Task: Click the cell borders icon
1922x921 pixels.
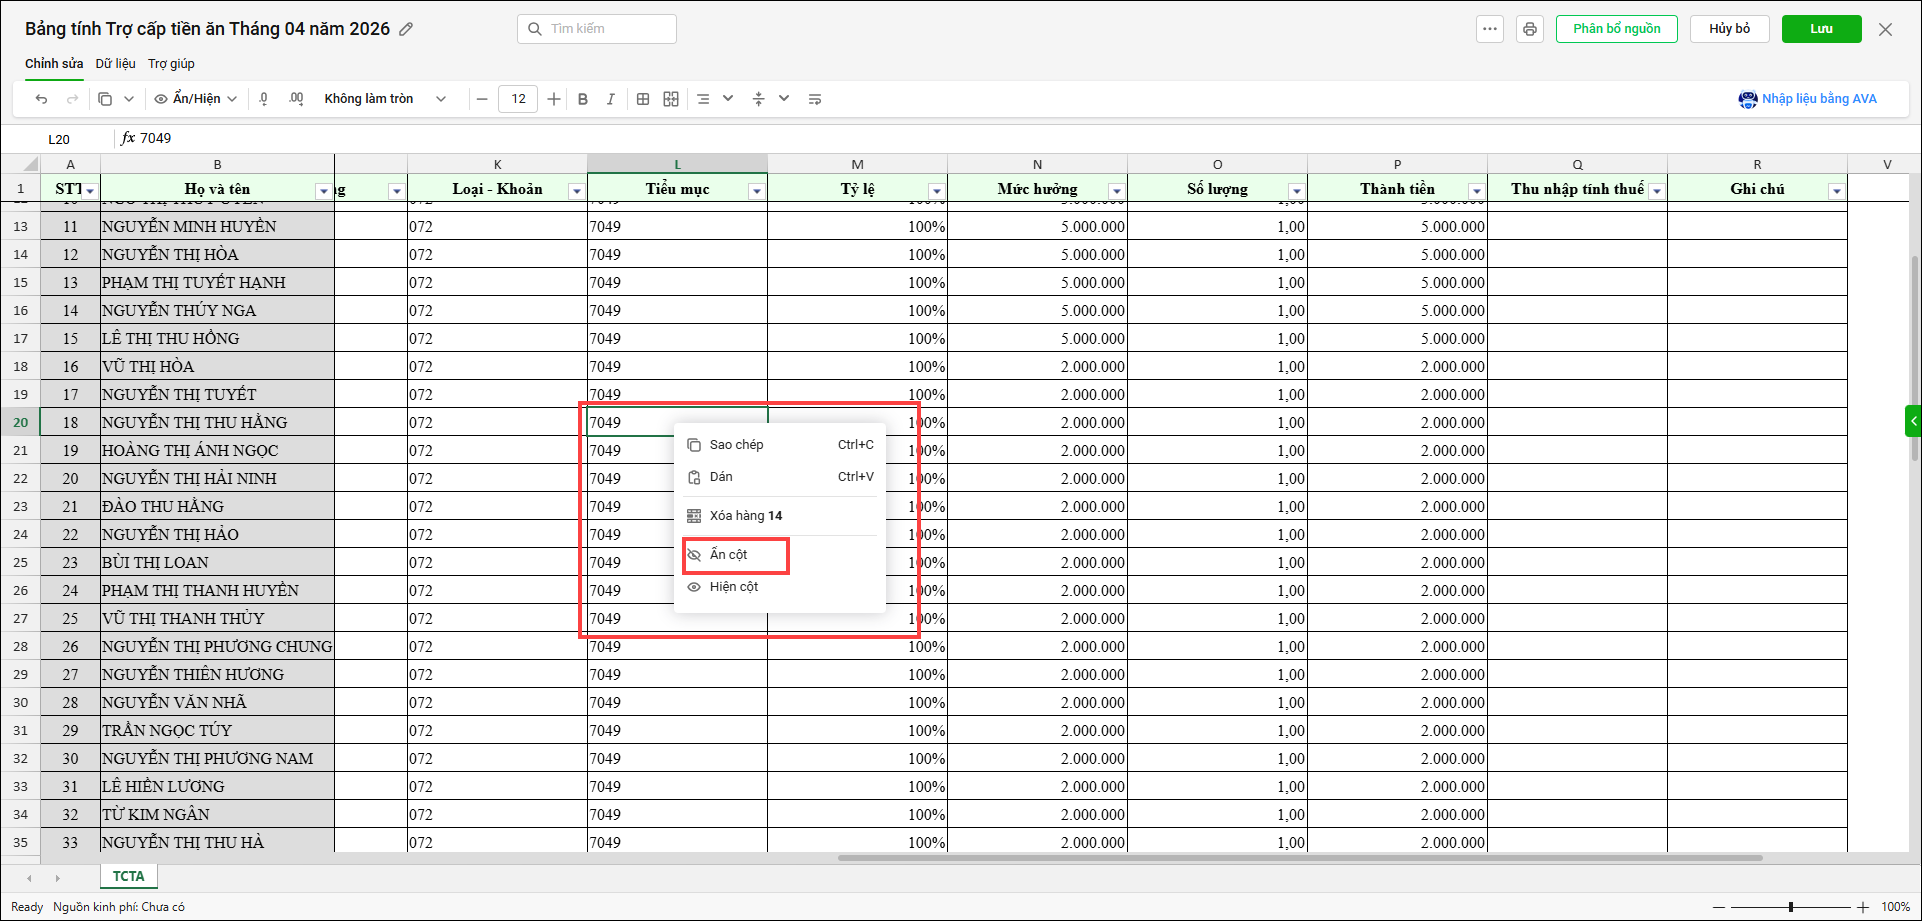Action: pyautogui.click(x=643, y=99)
